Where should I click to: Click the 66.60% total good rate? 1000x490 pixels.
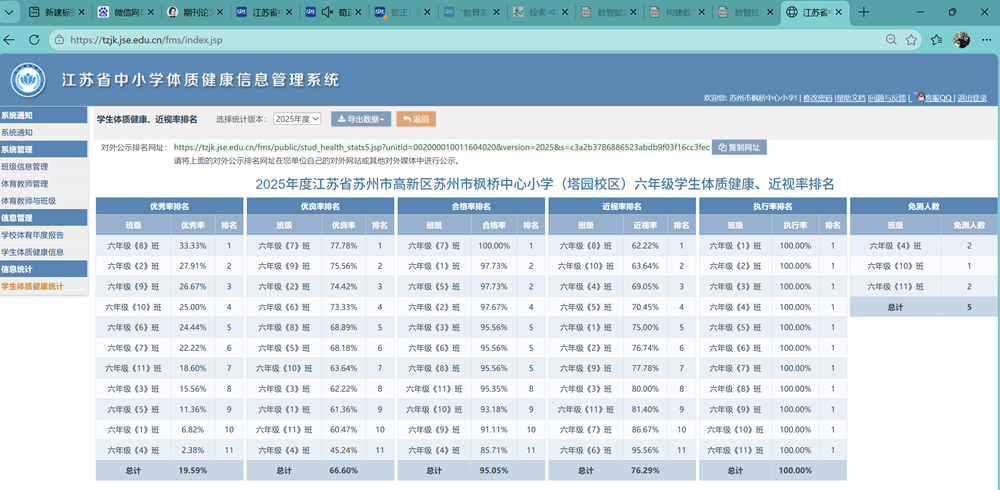click(343, 470)
